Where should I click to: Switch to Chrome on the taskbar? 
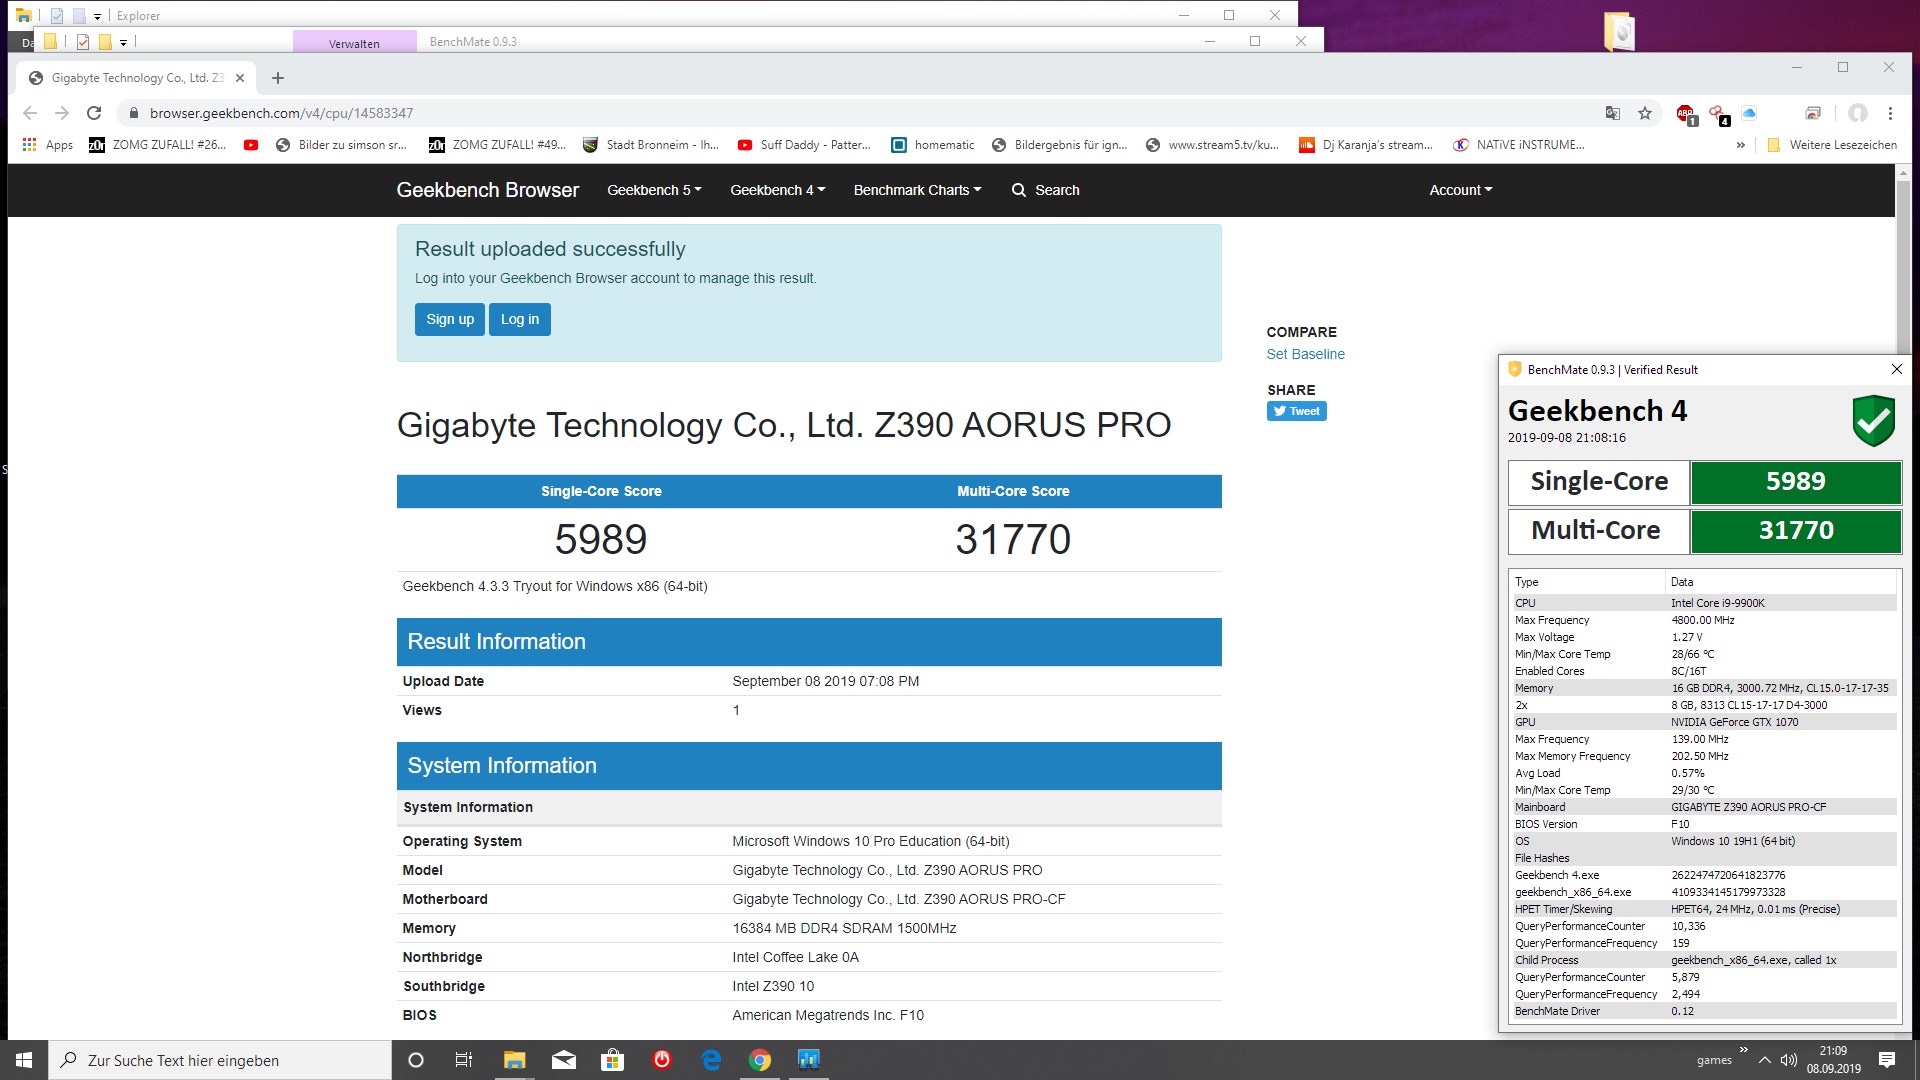(x=760, y=1060)
